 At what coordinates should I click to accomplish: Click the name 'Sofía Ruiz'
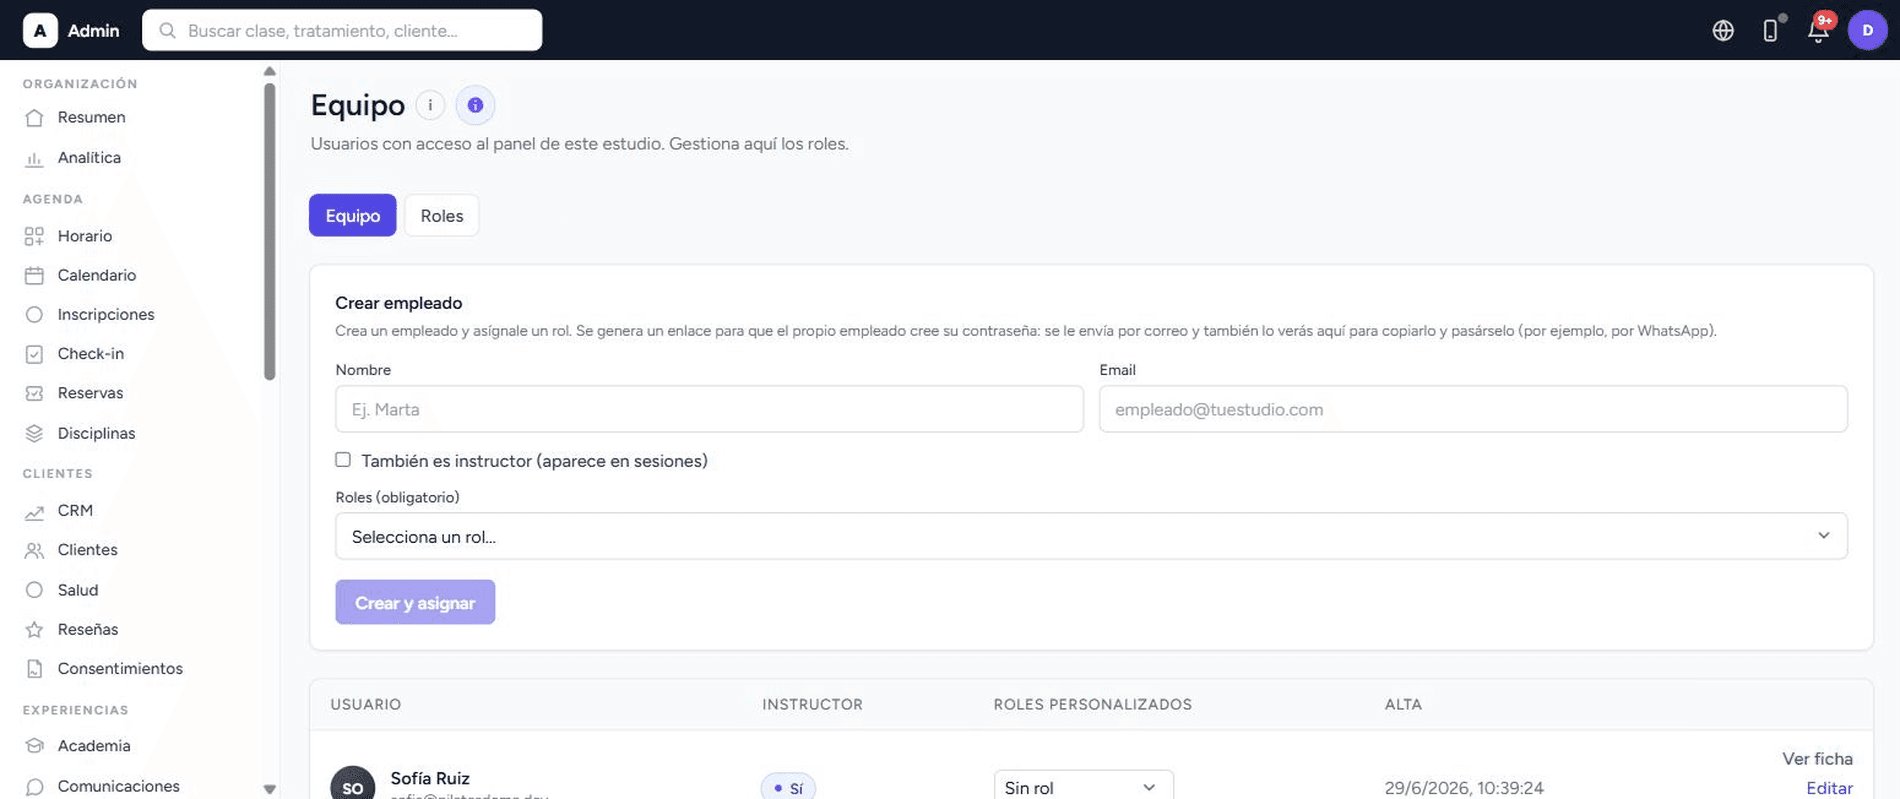(430, 778)
